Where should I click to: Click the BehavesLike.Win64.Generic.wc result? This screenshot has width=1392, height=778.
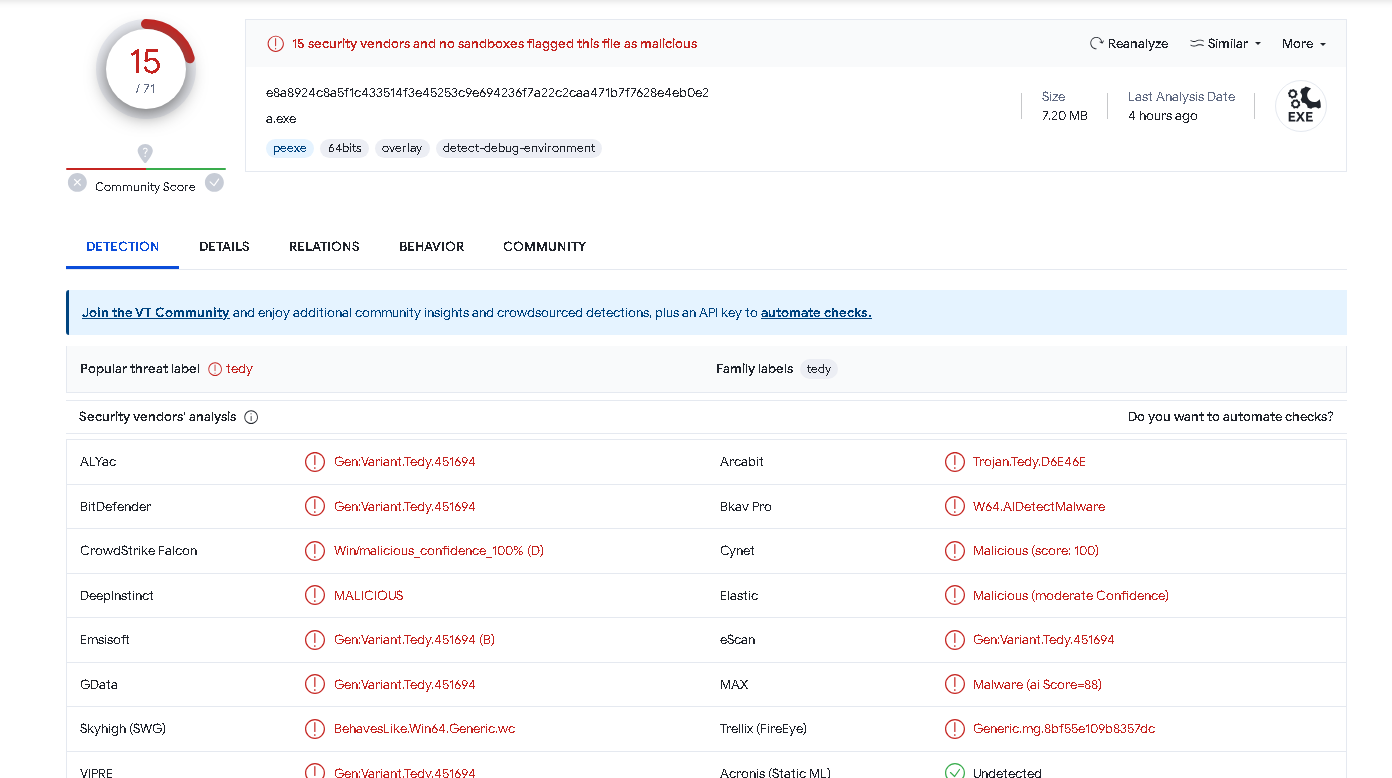point(425,729)
